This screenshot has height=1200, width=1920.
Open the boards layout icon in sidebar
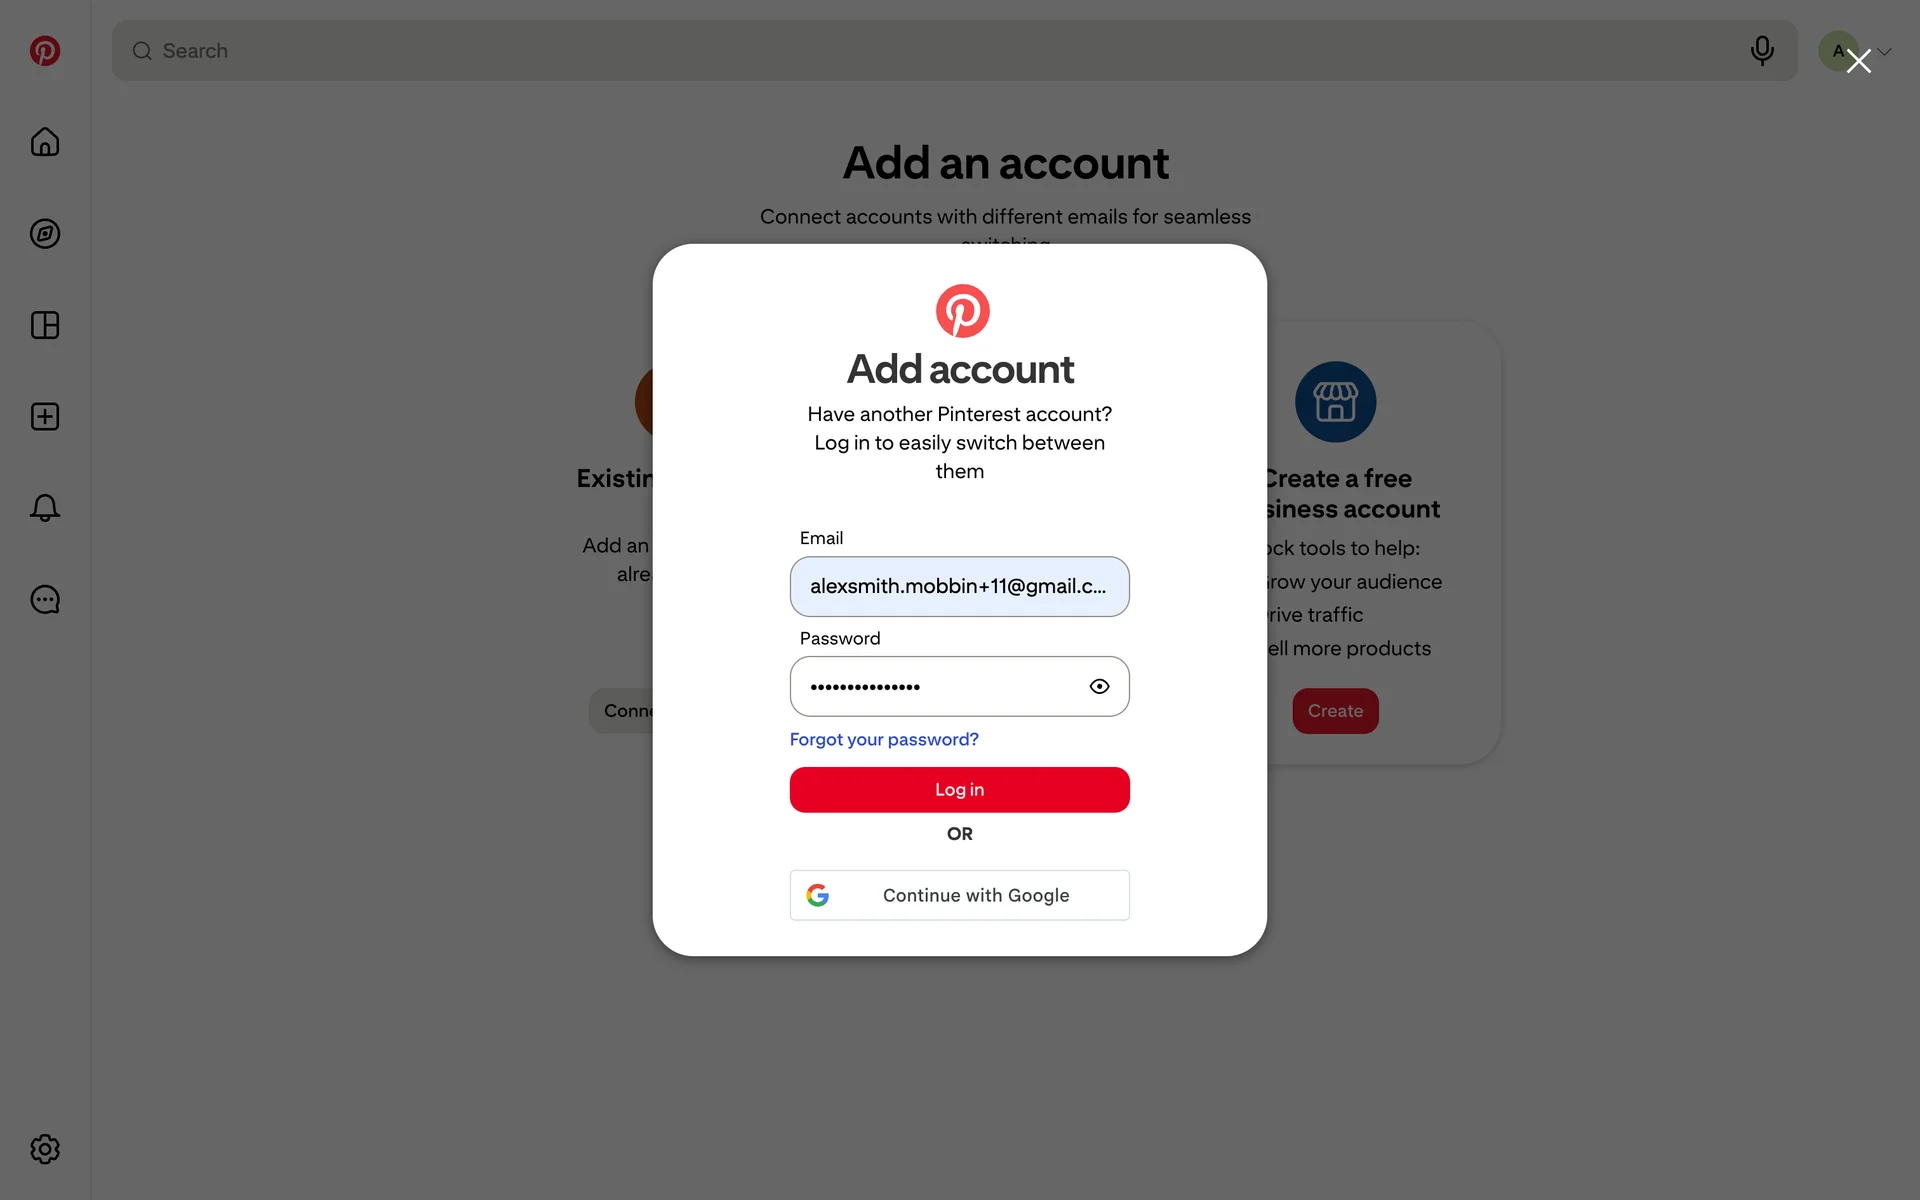pyautogui.click(x=45, y=325)
